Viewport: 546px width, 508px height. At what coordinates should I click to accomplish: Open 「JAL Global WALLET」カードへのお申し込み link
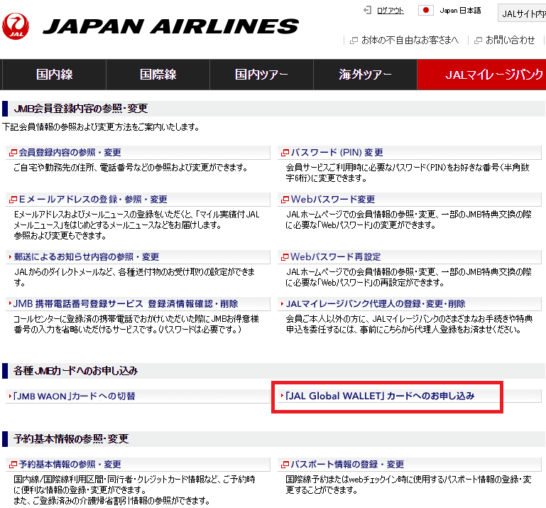[x=380, y=396]
